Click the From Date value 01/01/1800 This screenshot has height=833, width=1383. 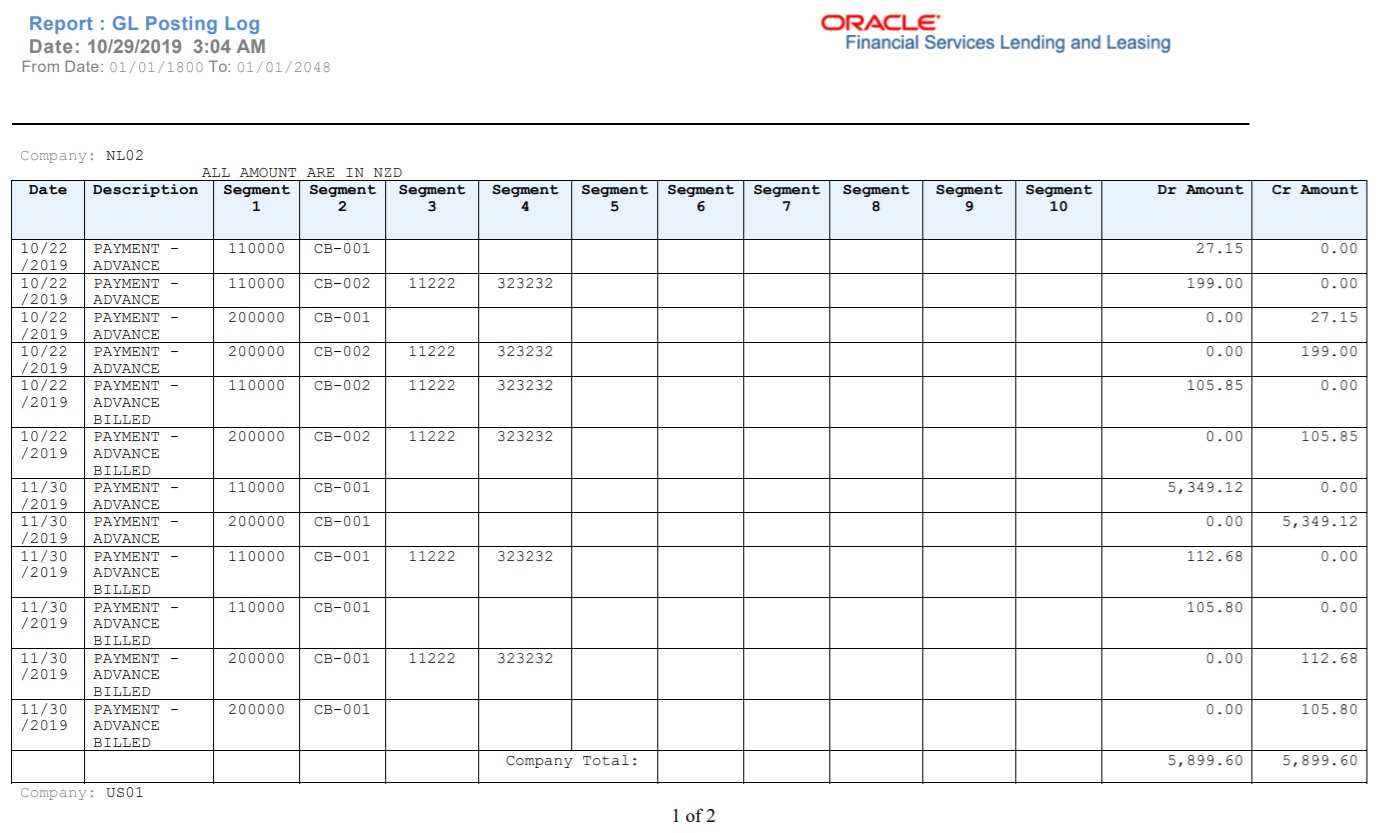156,67
